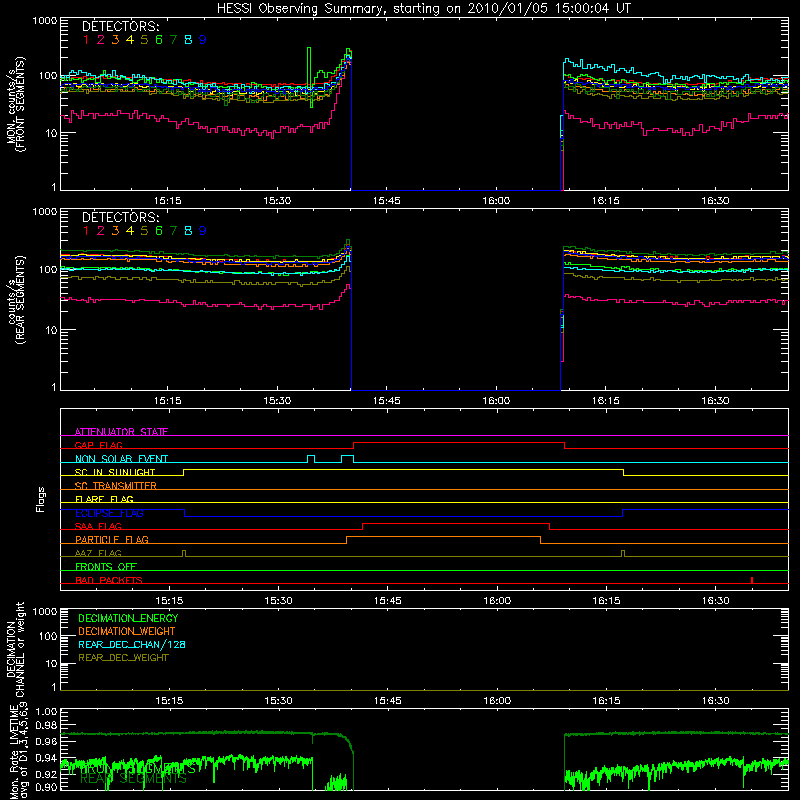Select the REAR_DEC_WEIGHT legend entry
This screenshot has height=800, width=800.
click(123, 658)
